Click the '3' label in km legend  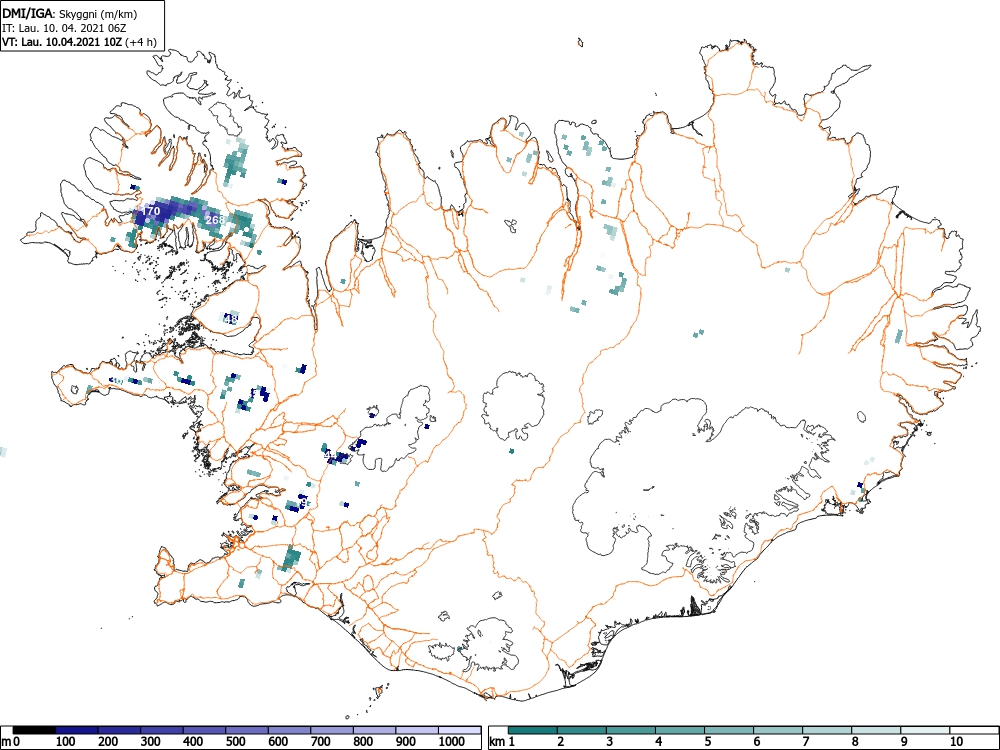coord(610,742)
